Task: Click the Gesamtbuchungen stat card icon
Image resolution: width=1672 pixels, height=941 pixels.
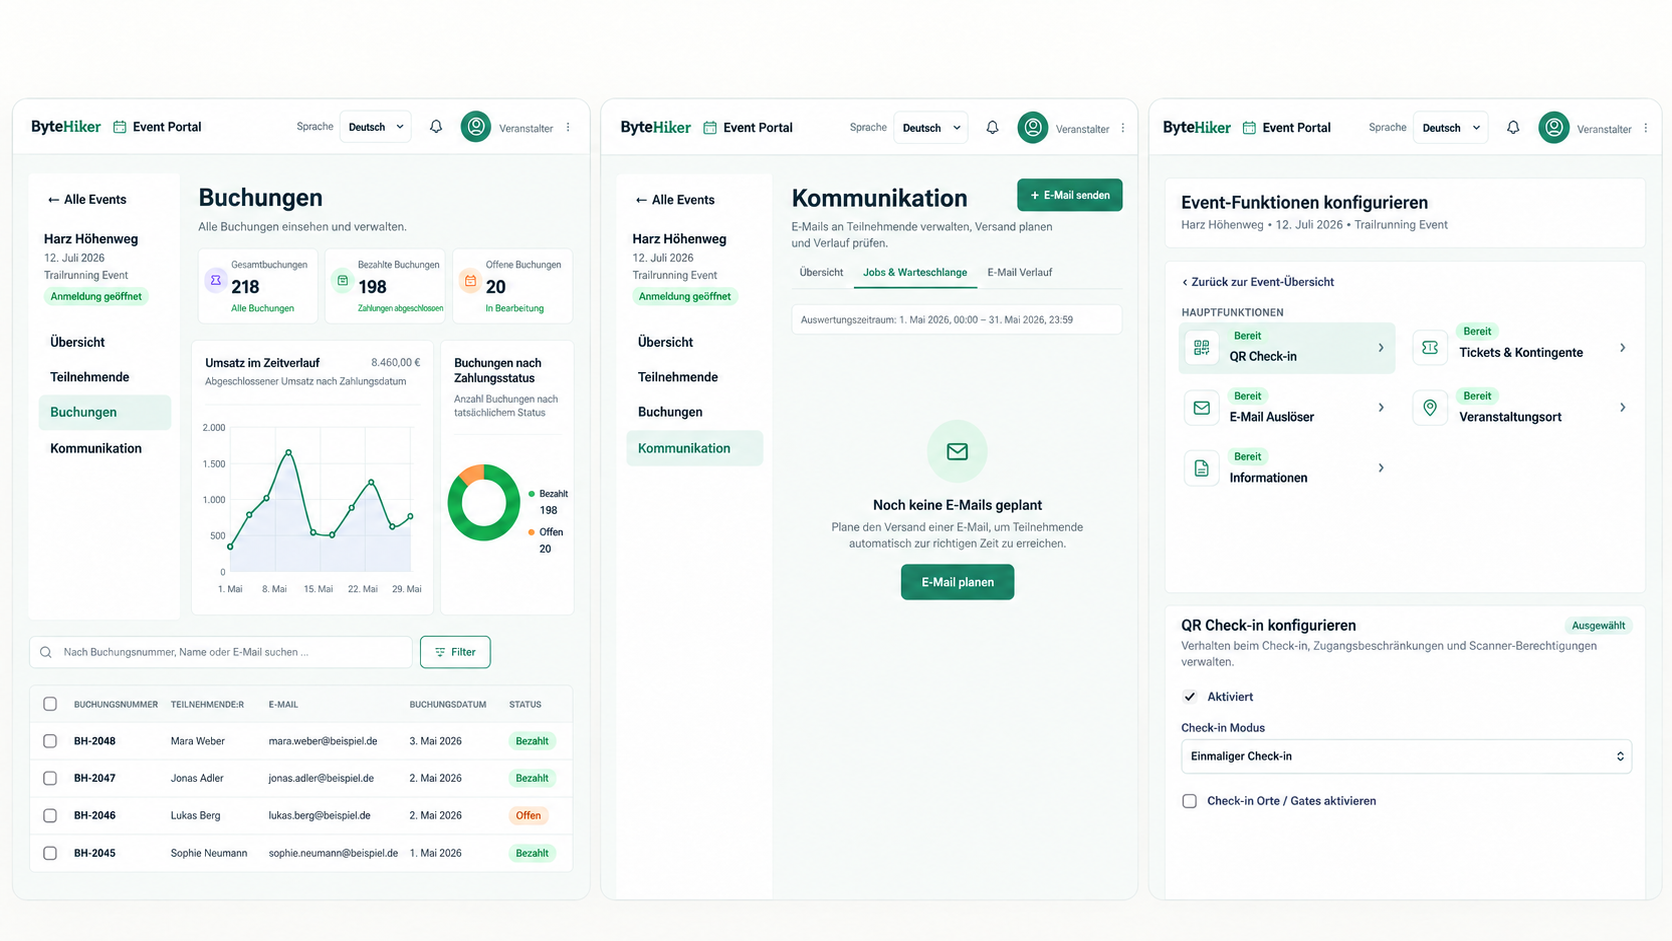Action: pyautogui.click(x=216, y=281)
